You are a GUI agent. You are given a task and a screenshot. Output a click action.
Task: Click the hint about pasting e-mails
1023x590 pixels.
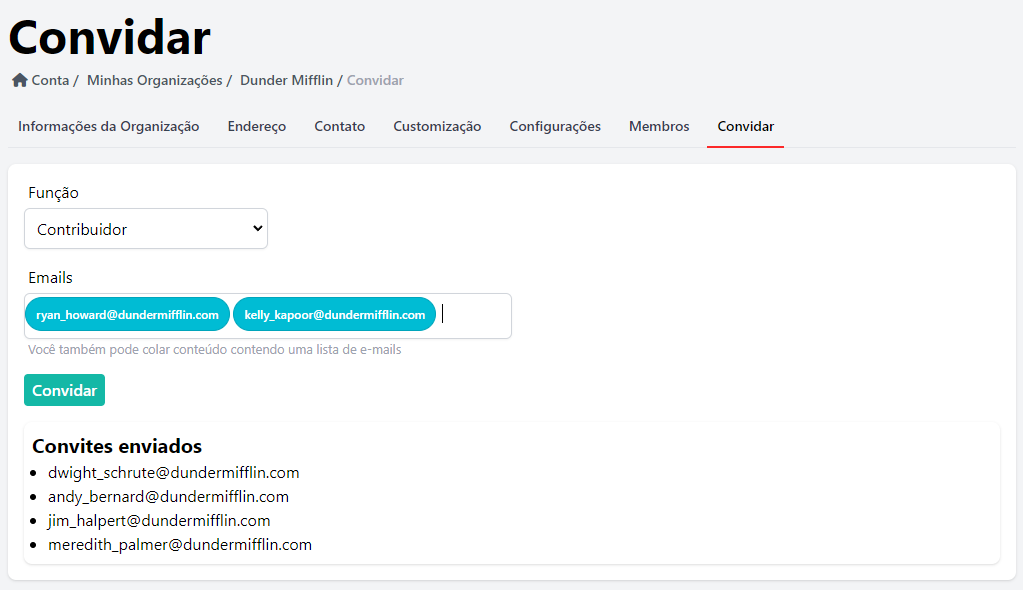point(215,350)
